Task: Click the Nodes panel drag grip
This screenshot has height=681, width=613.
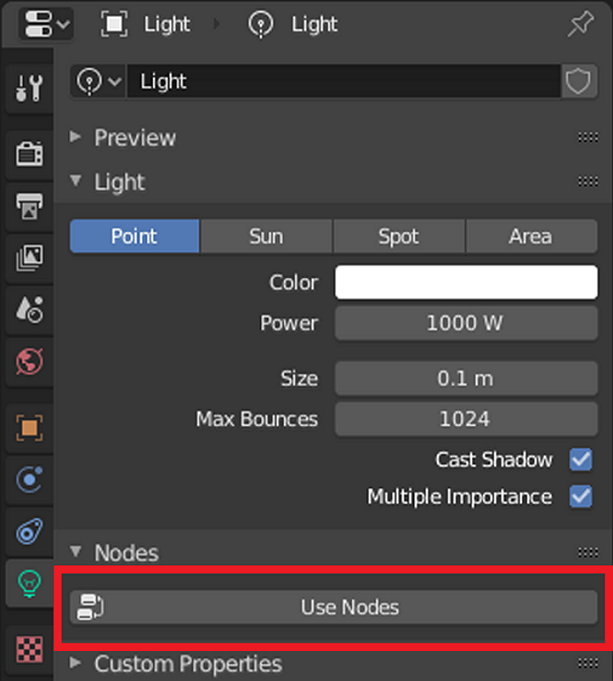Action: (x=588, y=552)
